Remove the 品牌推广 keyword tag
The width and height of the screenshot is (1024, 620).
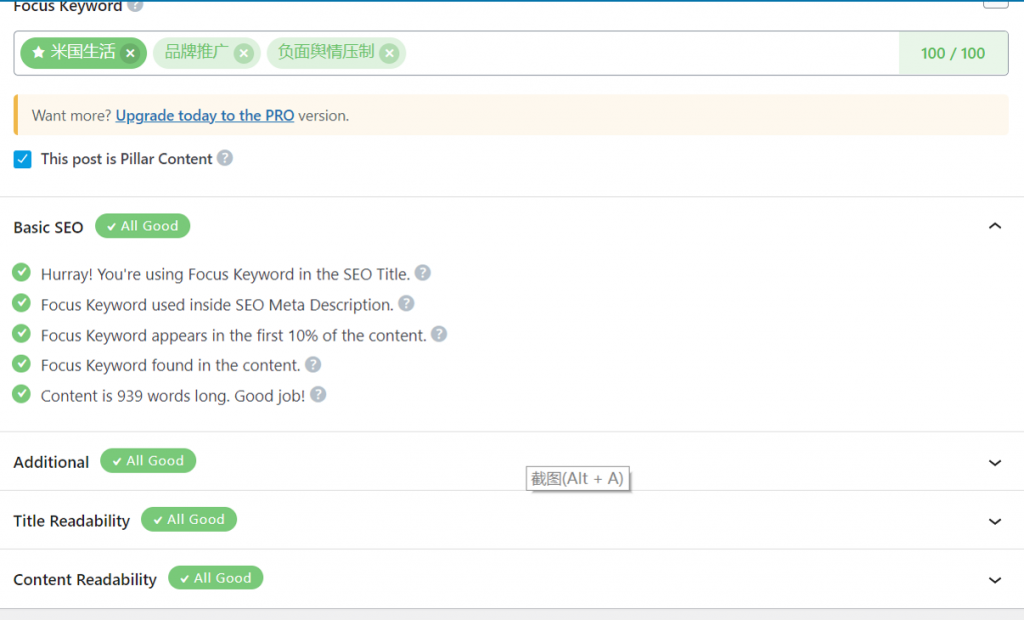click(244, 54)
